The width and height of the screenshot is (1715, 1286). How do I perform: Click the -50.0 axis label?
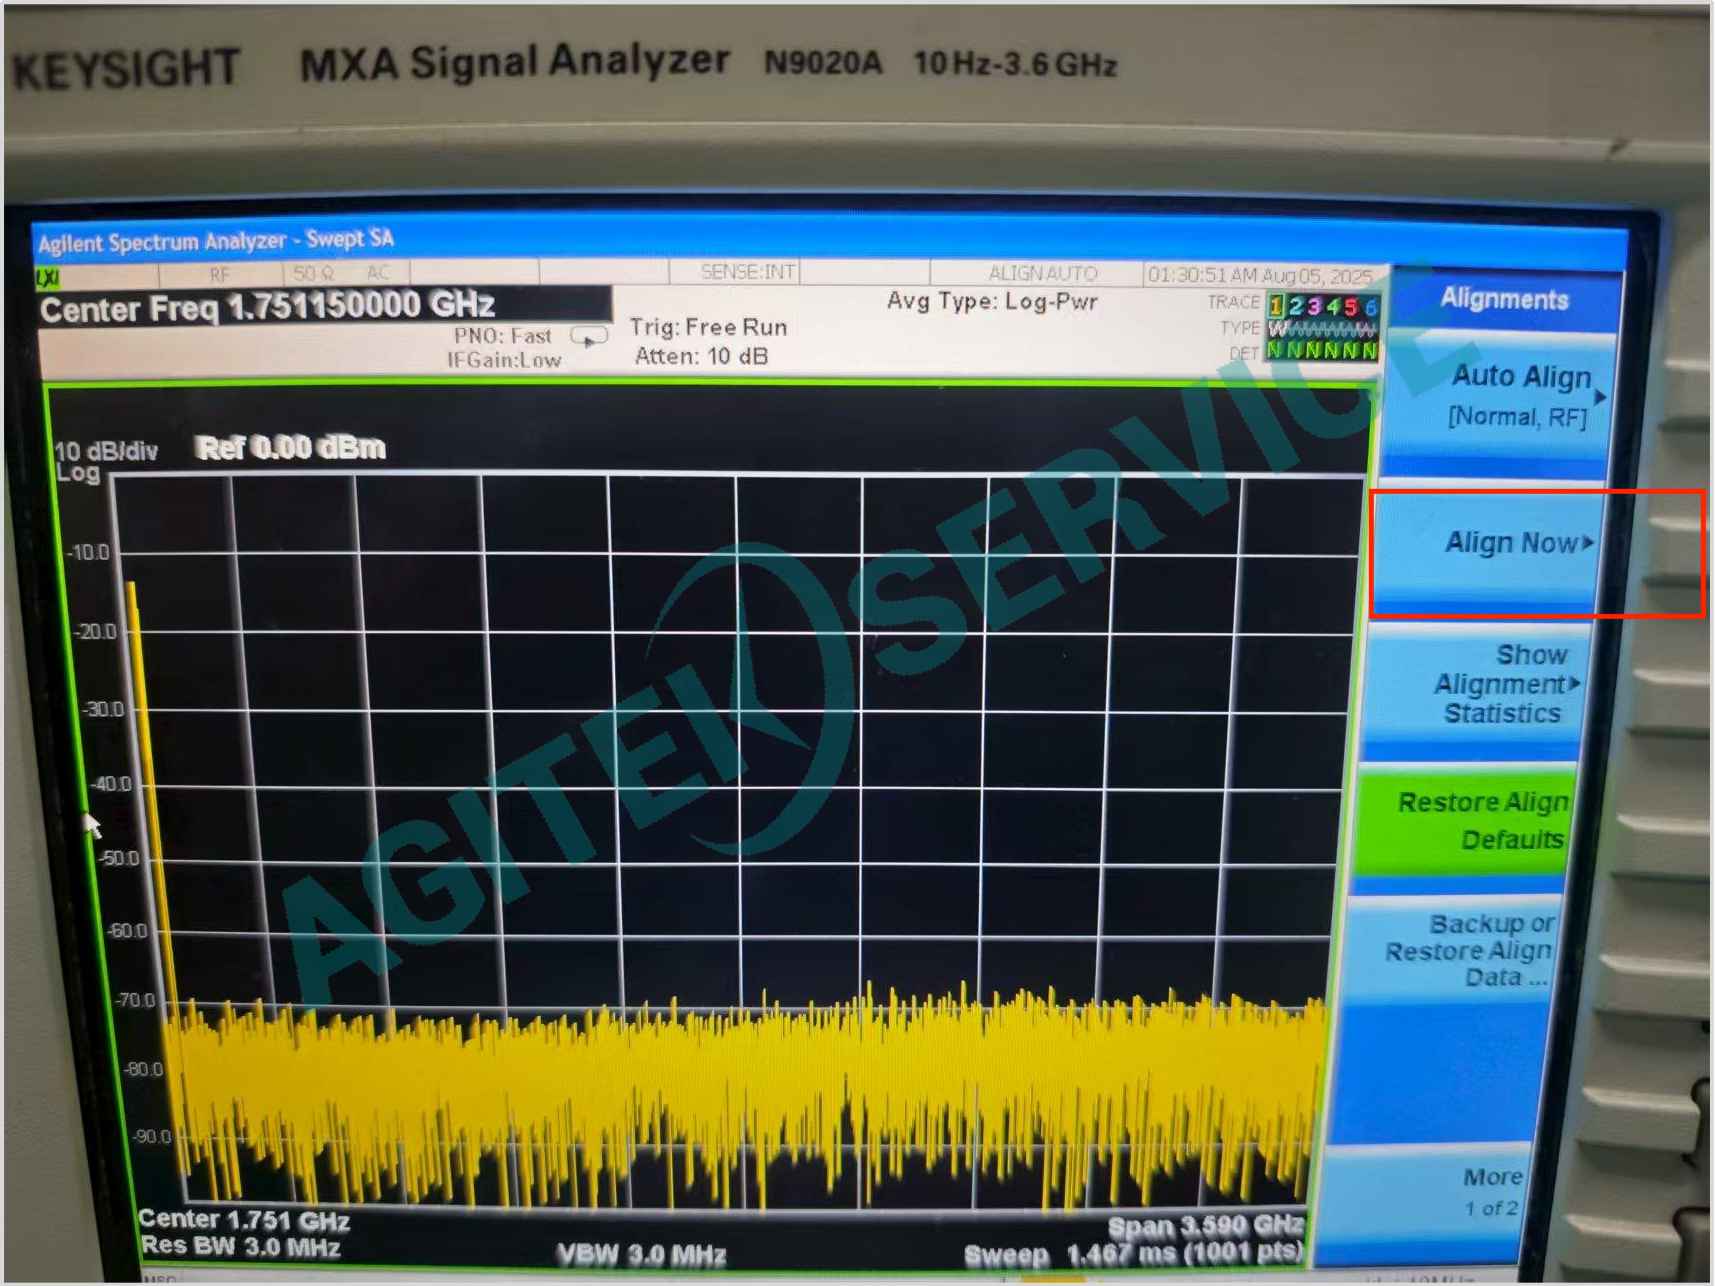(x=119, y=858)
